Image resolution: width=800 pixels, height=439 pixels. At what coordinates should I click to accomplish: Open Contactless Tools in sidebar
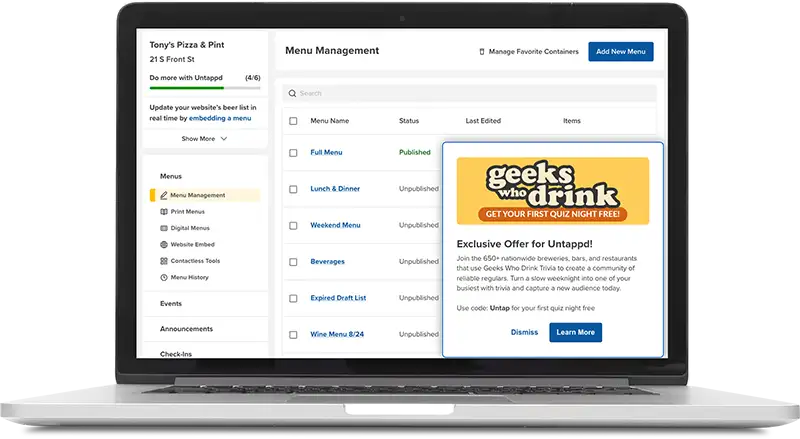195,261
